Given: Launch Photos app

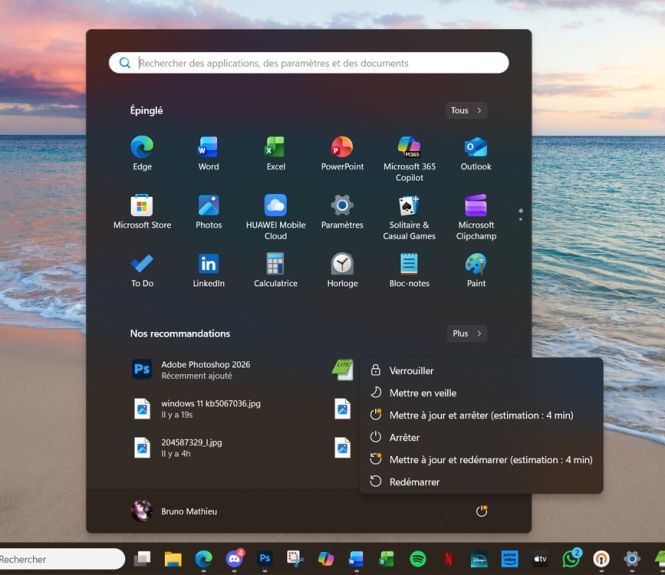Looking at the screenshot, I should [208, 212].
